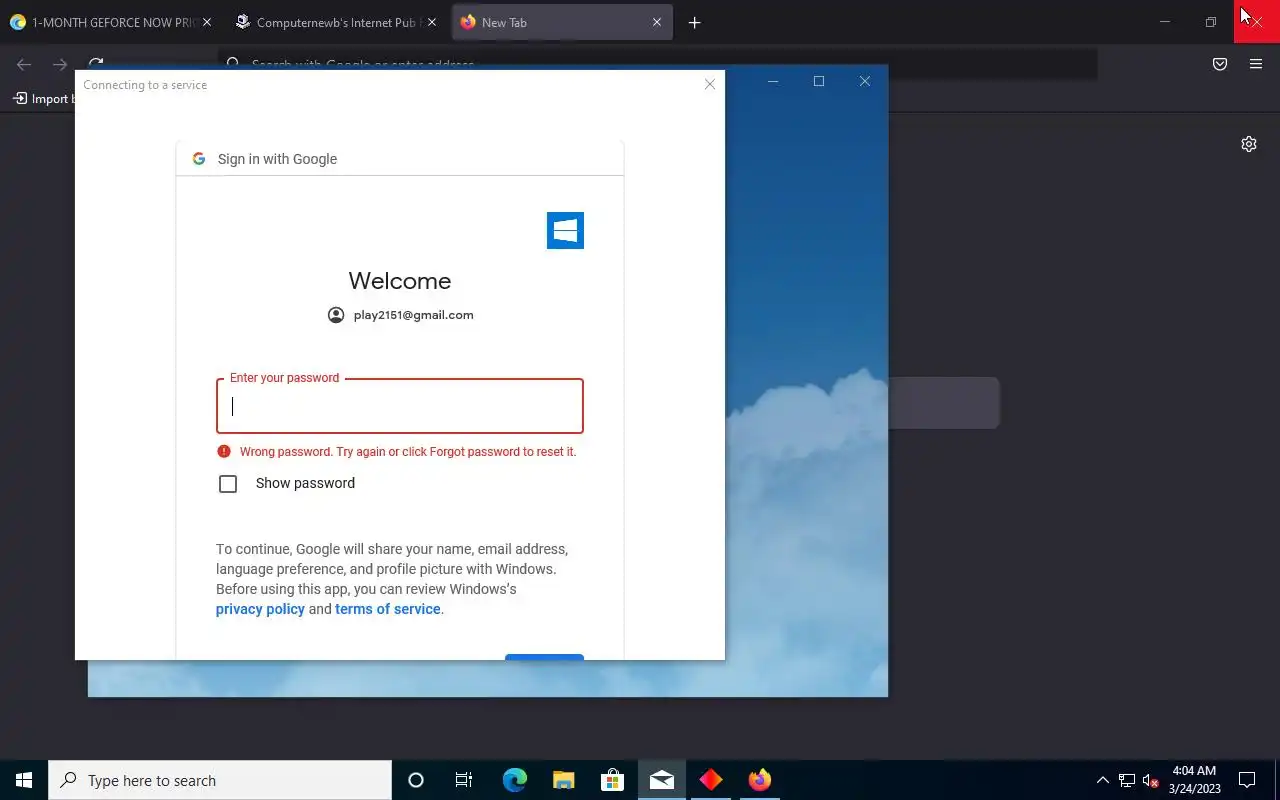The width and height of the screenshot is (1280, 800).
Task: Open New Tab personalize gear icon
Action: [x=1249, y=144]
